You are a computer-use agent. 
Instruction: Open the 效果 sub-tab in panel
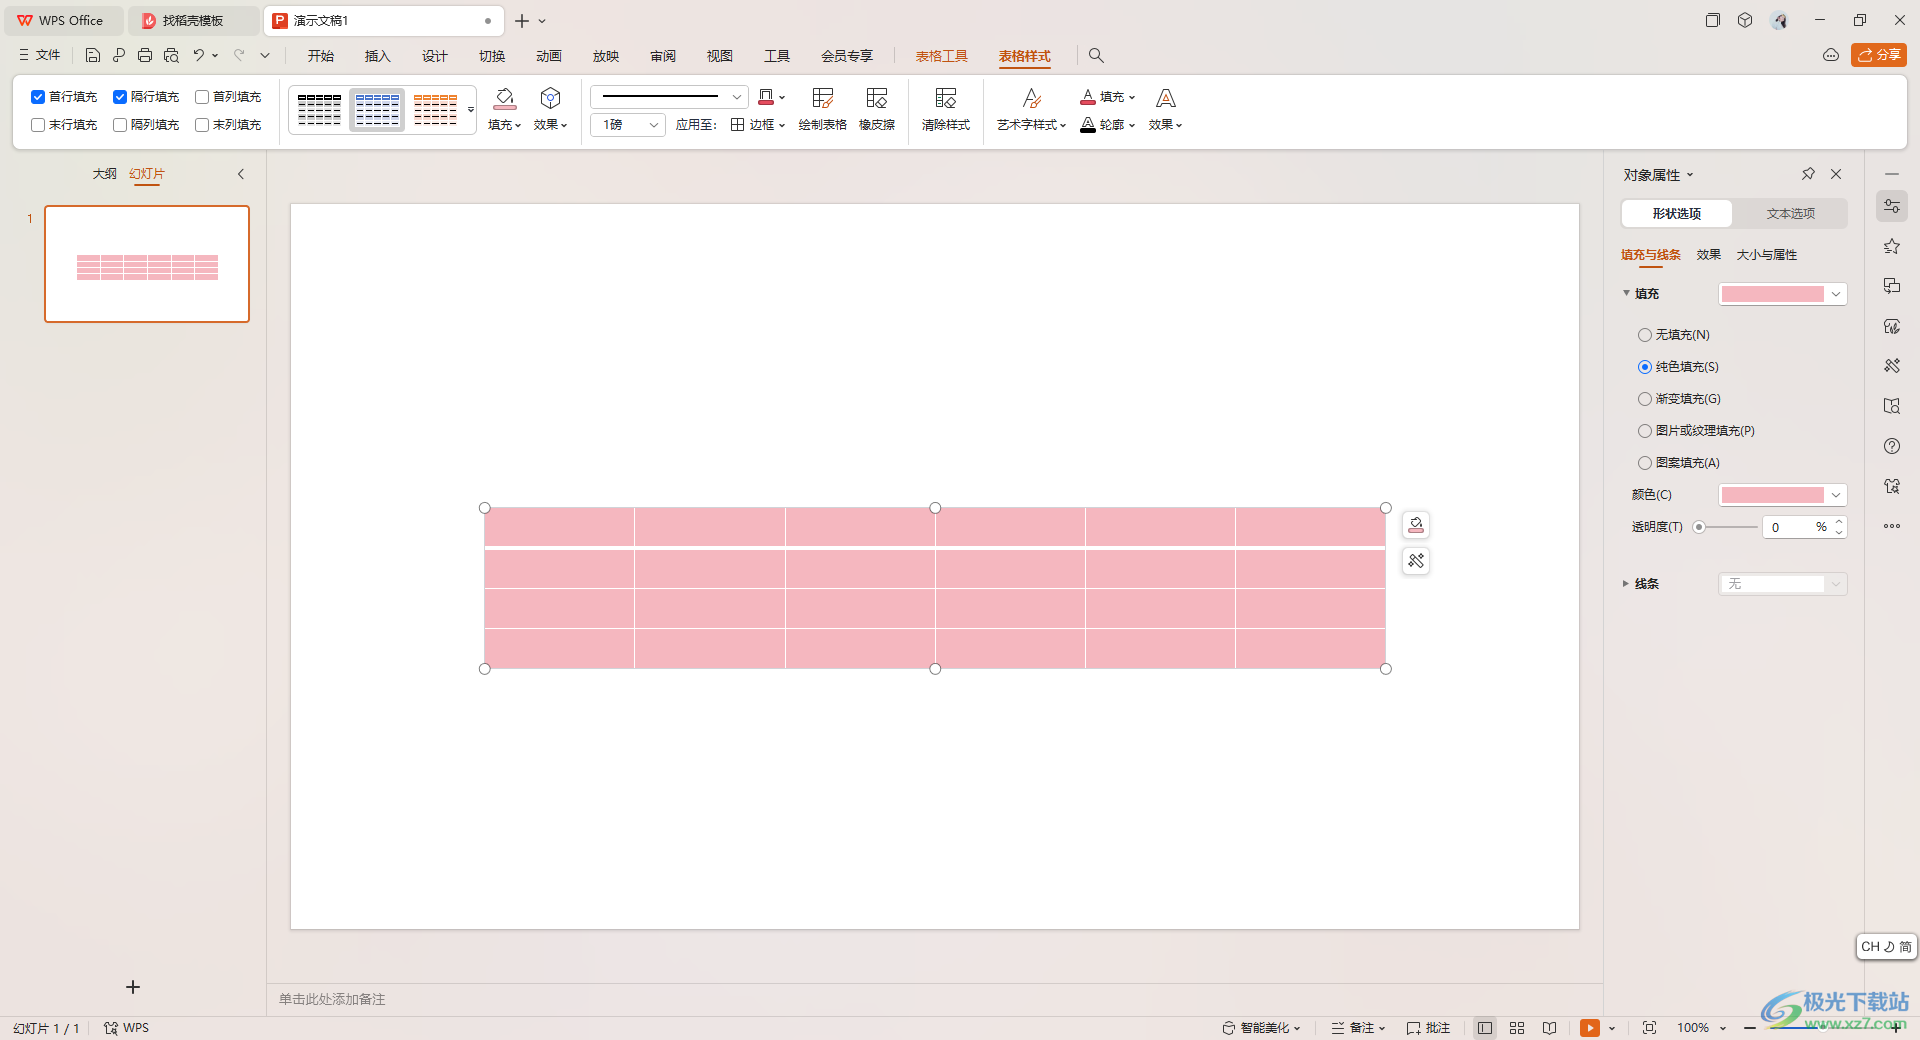1709,255
